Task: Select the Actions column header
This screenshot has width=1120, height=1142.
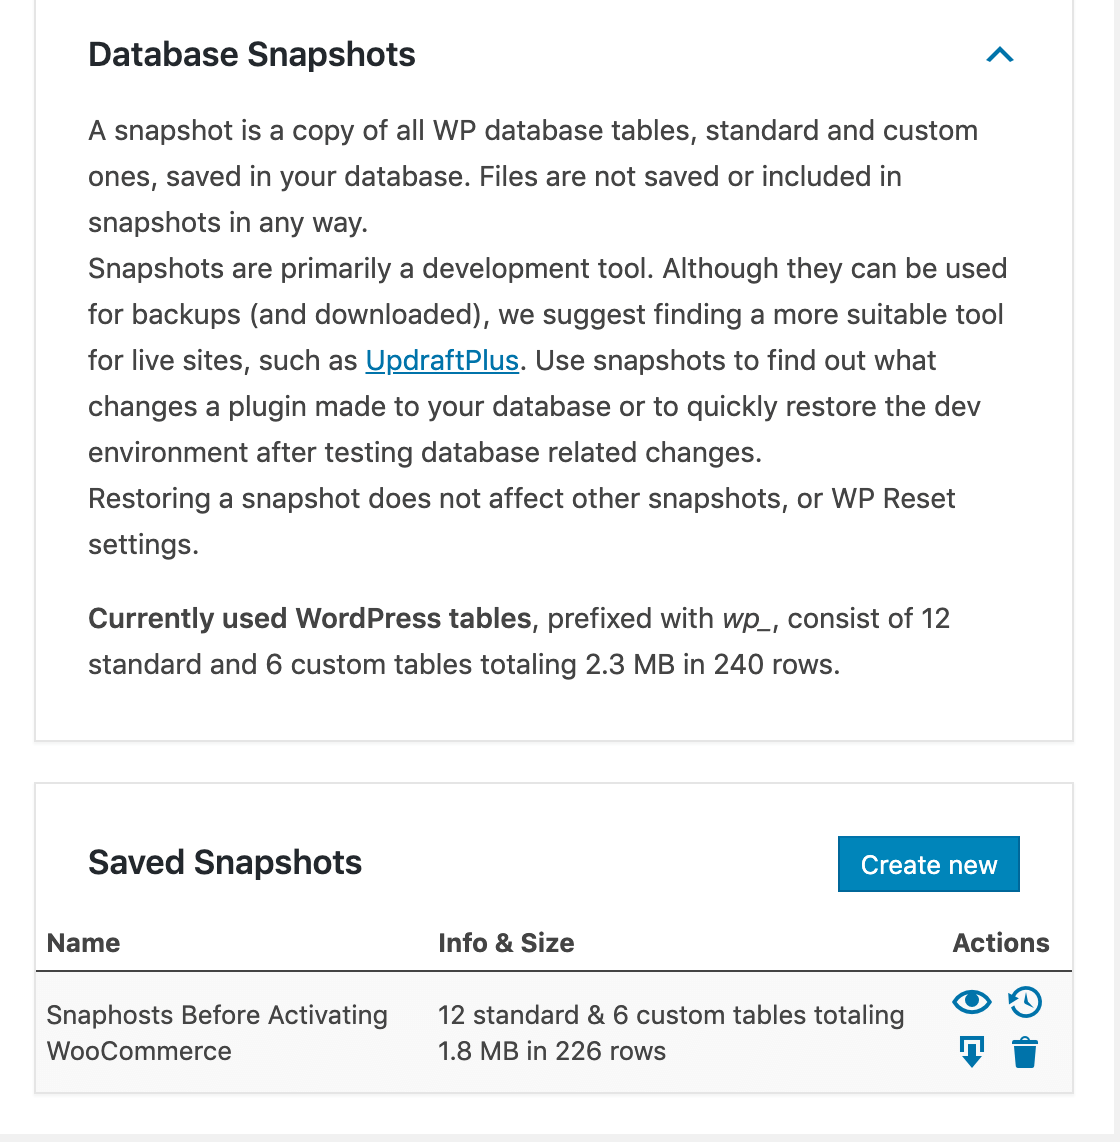Action: tap(1001, 942)
